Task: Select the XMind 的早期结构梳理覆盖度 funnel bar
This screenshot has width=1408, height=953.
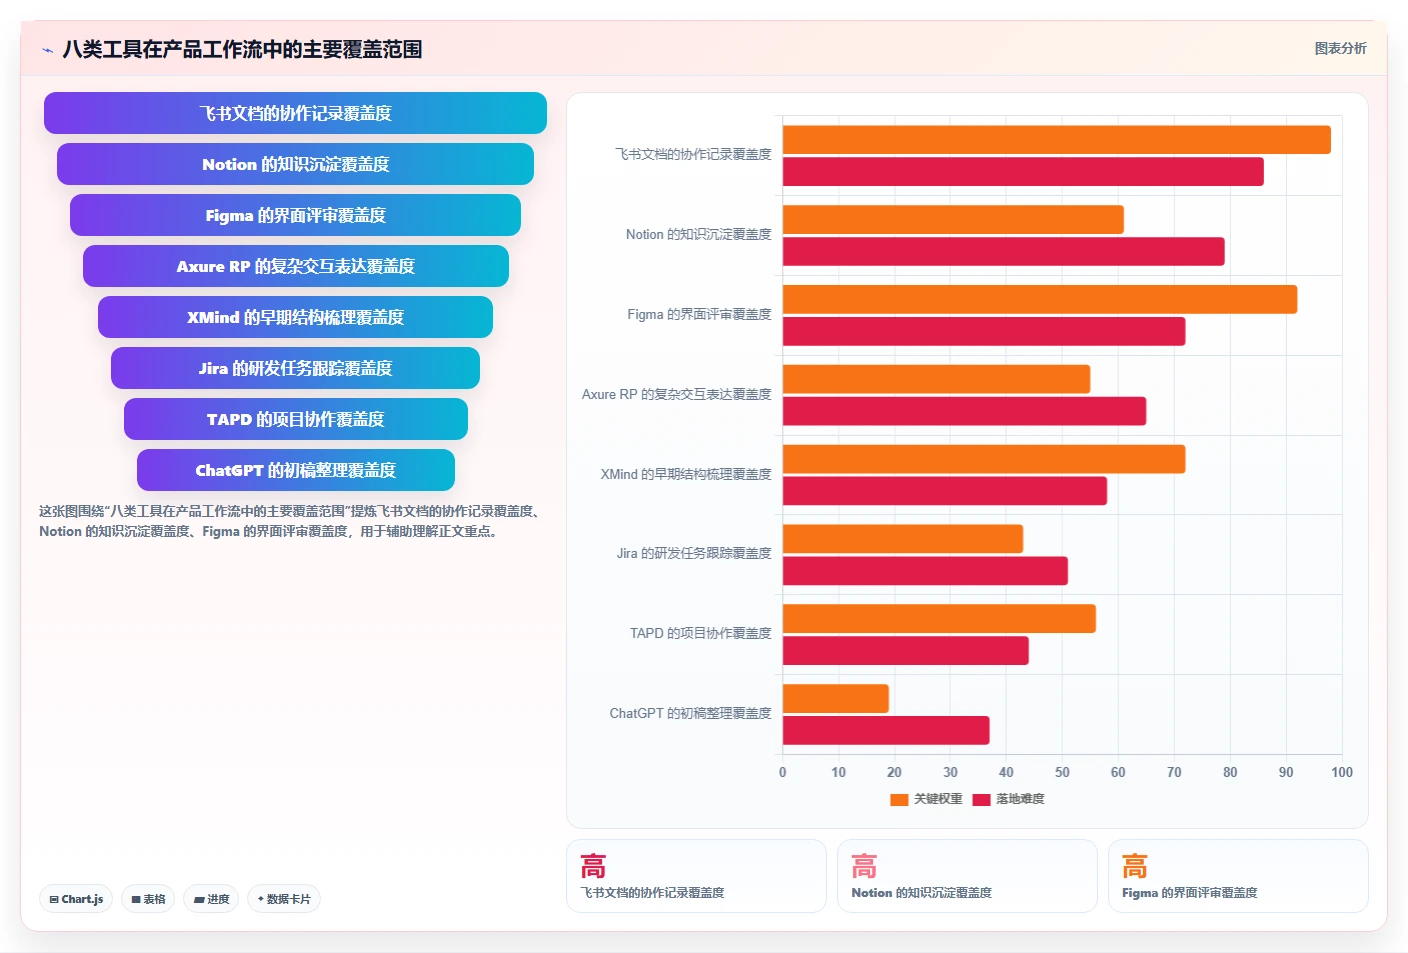Action: click(x=295, y=317)
